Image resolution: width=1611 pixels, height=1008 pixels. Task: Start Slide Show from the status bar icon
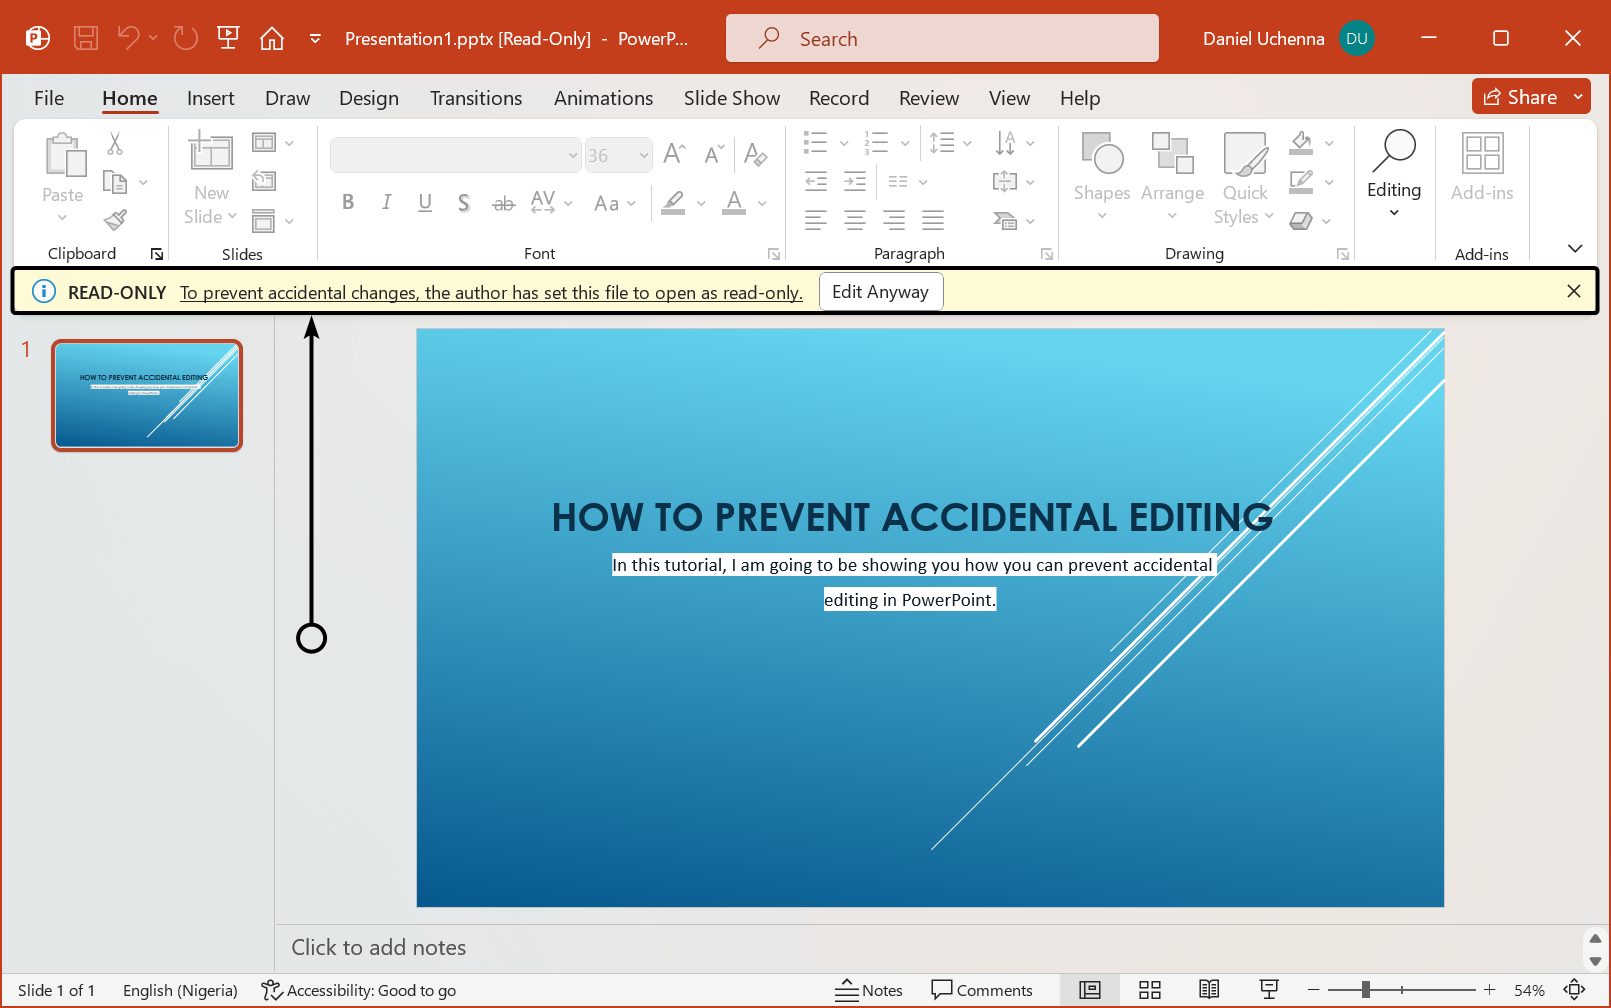click(x=1269, y=989)
